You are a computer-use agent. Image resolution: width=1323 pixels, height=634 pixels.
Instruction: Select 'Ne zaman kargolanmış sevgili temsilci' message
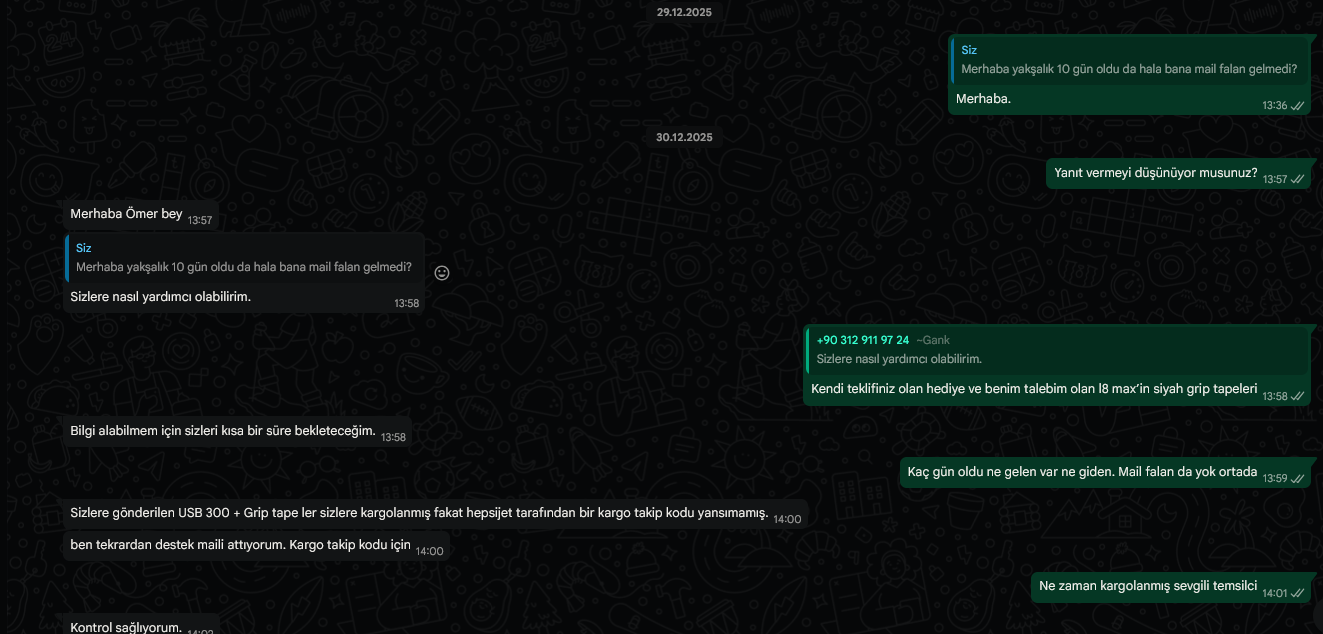click(1171, 587)
